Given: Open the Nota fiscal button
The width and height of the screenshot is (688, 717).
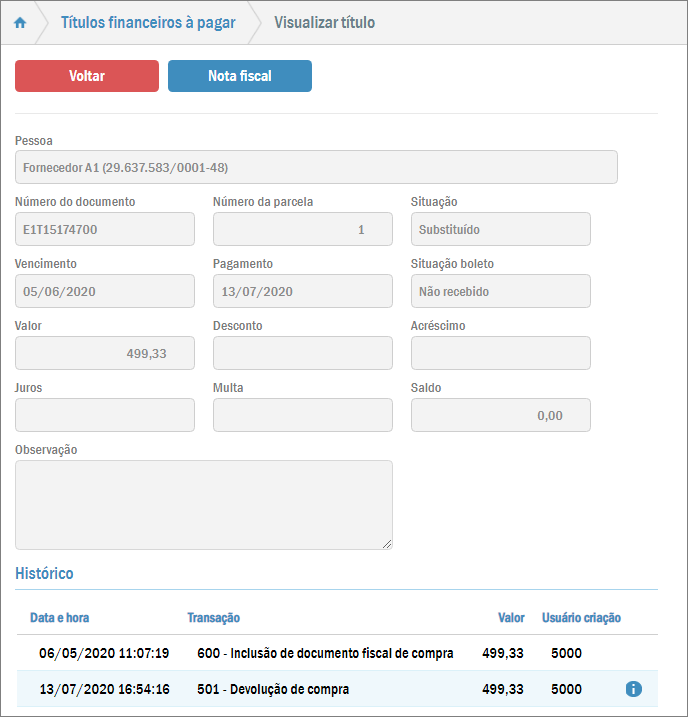Looking at the screenshot, I should (x=240, y=76).
